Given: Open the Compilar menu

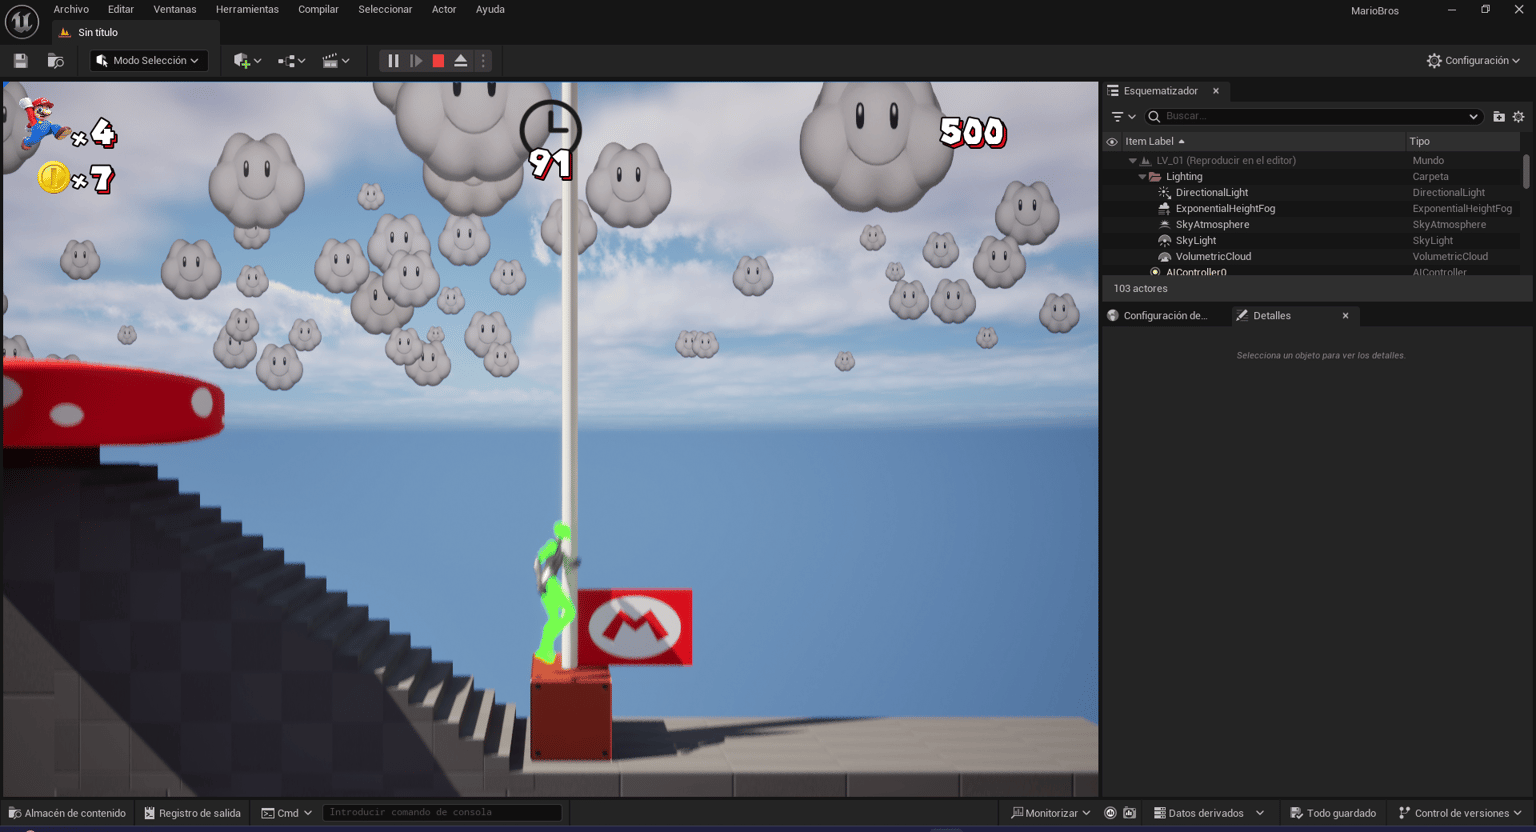Looking at the screenshot, I should click(x=318, y=9).
